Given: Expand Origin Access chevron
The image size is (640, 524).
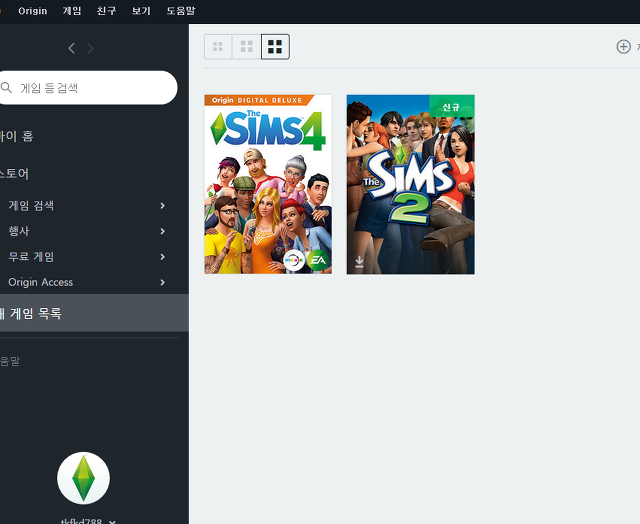Looking at the screenshot, I should click(163, 282).
